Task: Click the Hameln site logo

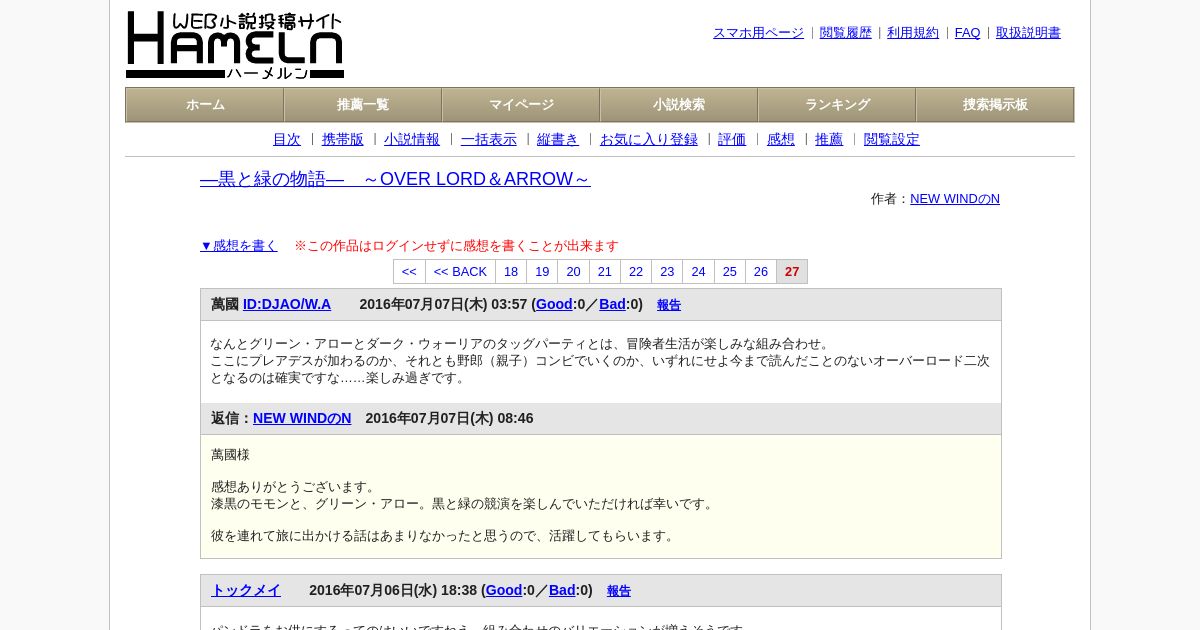Action: [x=235, y=45]
